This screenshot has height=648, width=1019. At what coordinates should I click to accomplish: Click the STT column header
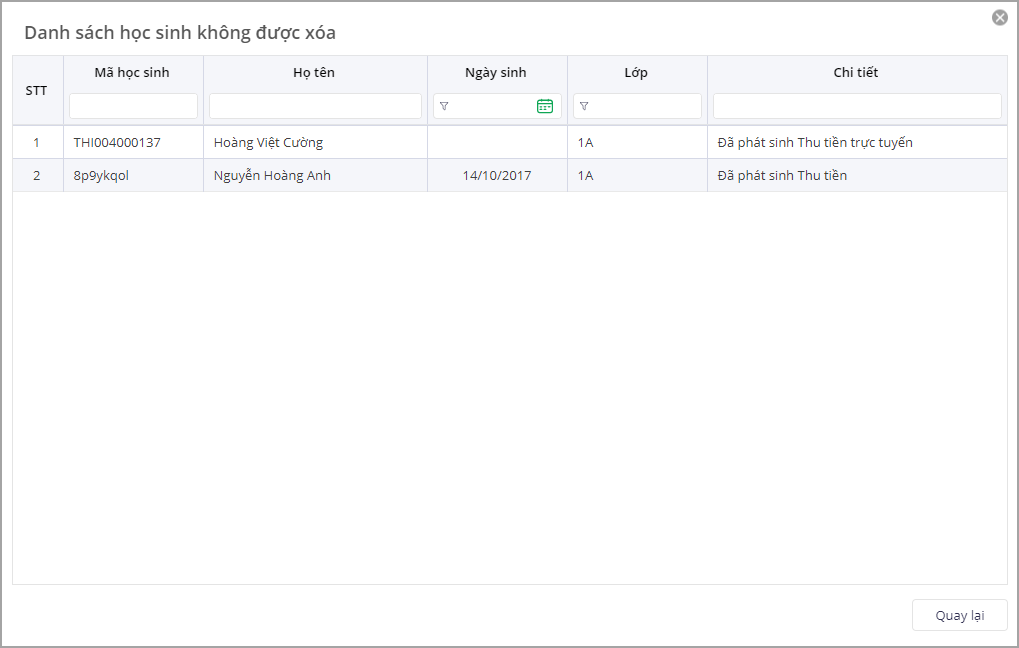[x=37, y=90]
